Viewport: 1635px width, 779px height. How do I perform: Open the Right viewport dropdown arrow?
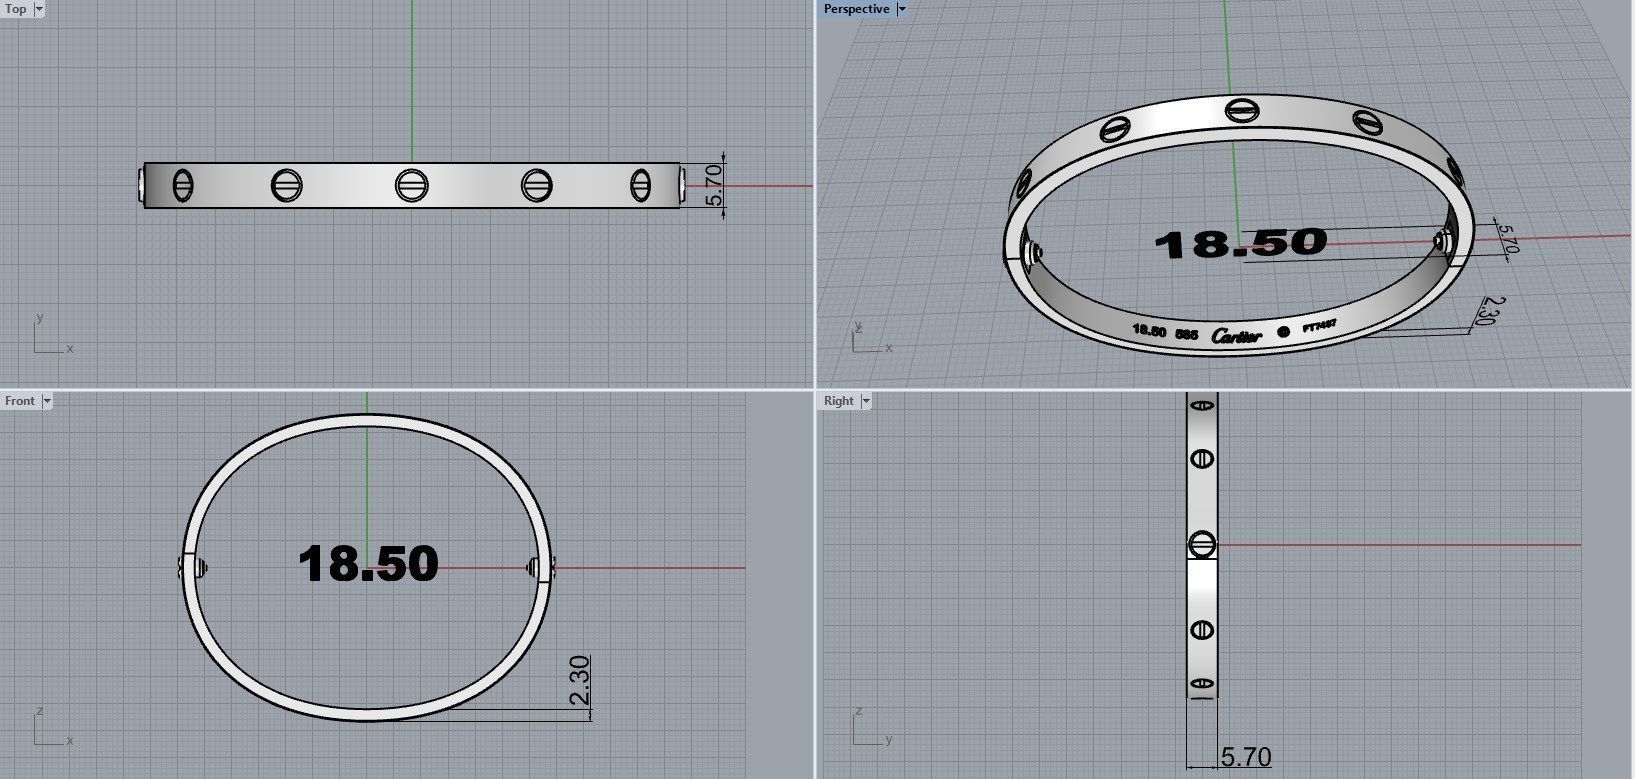(866, 401)
